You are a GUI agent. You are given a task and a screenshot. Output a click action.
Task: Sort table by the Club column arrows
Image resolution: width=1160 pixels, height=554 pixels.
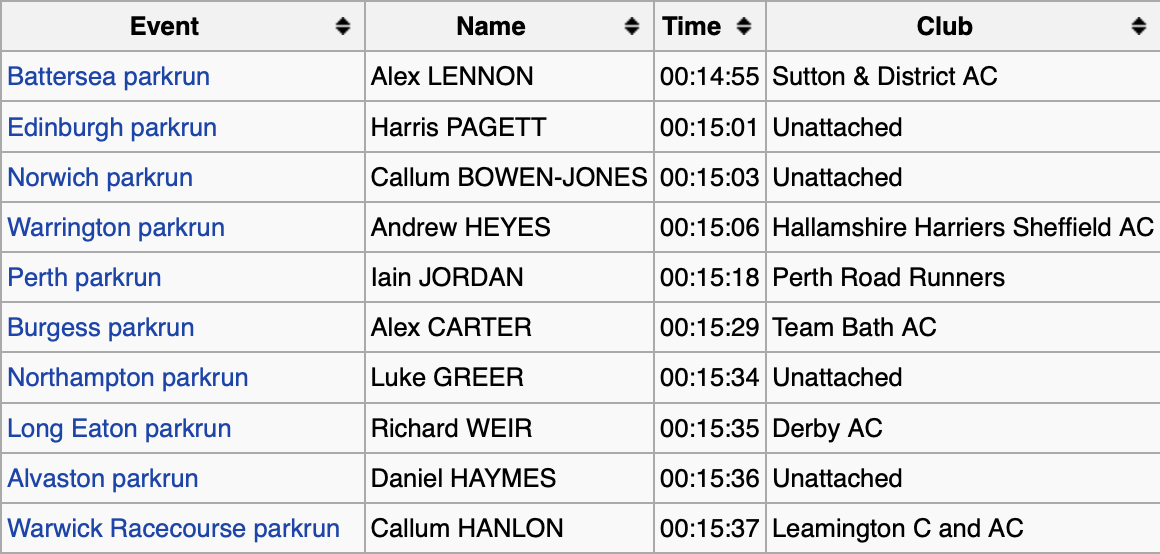point(1139,27)
